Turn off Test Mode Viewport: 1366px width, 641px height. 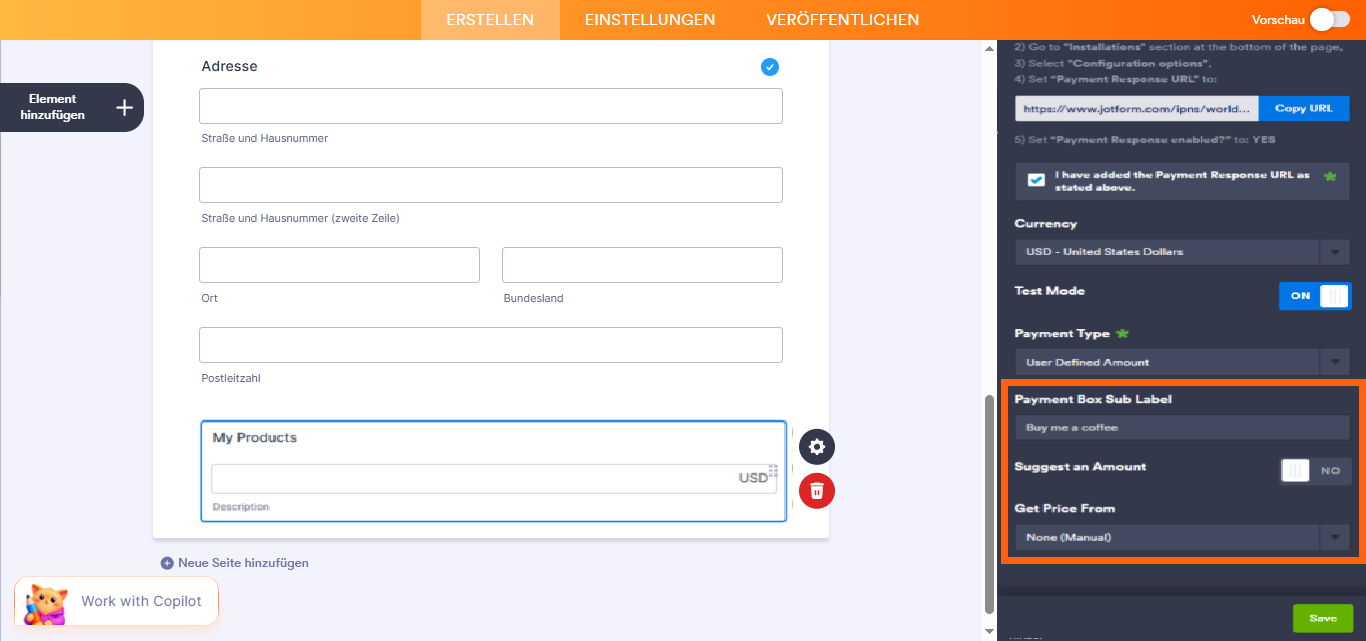tap(1315, 295)
